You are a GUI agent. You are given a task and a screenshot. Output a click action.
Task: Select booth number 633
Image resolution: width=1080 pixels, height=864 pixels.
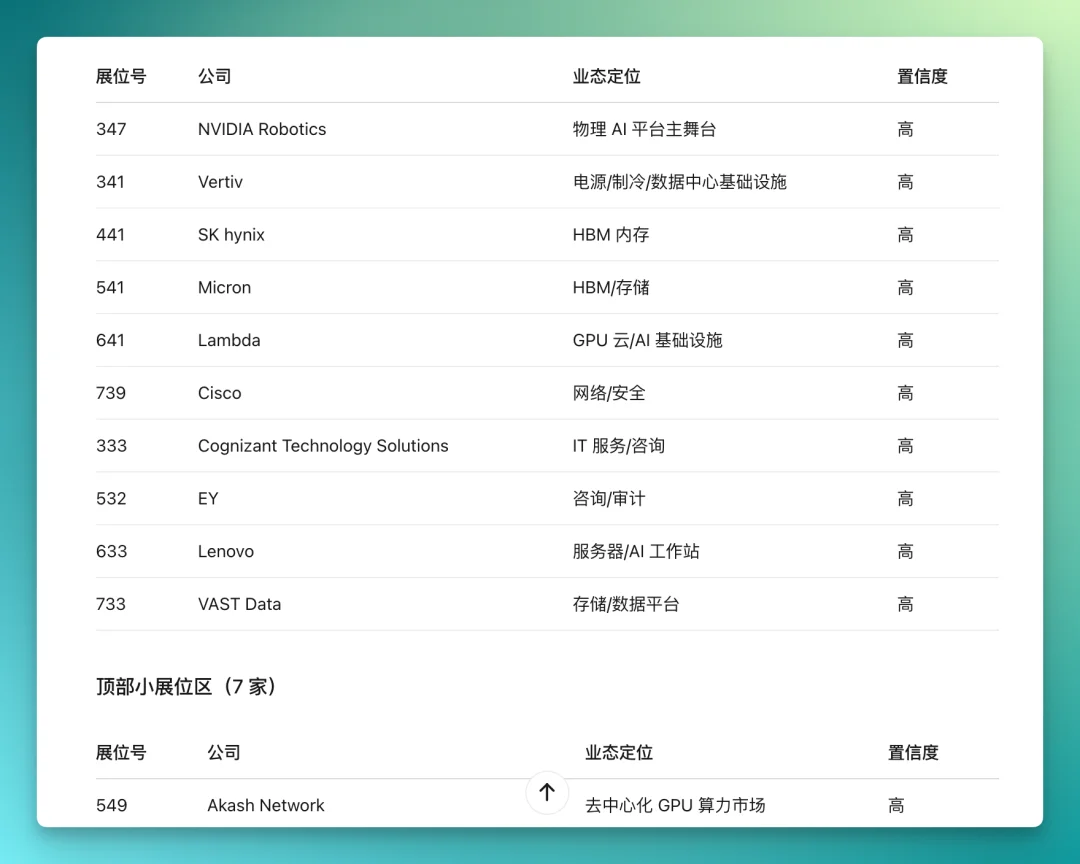point(111,551)
